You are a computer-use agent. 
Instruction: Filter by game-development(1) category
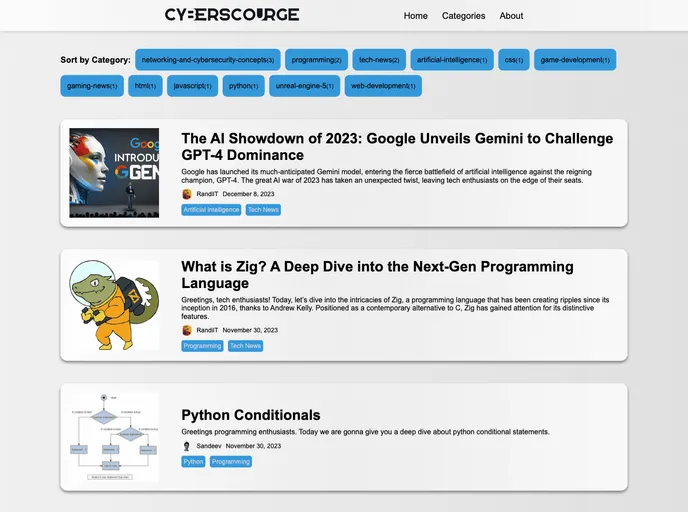(575, 60)
